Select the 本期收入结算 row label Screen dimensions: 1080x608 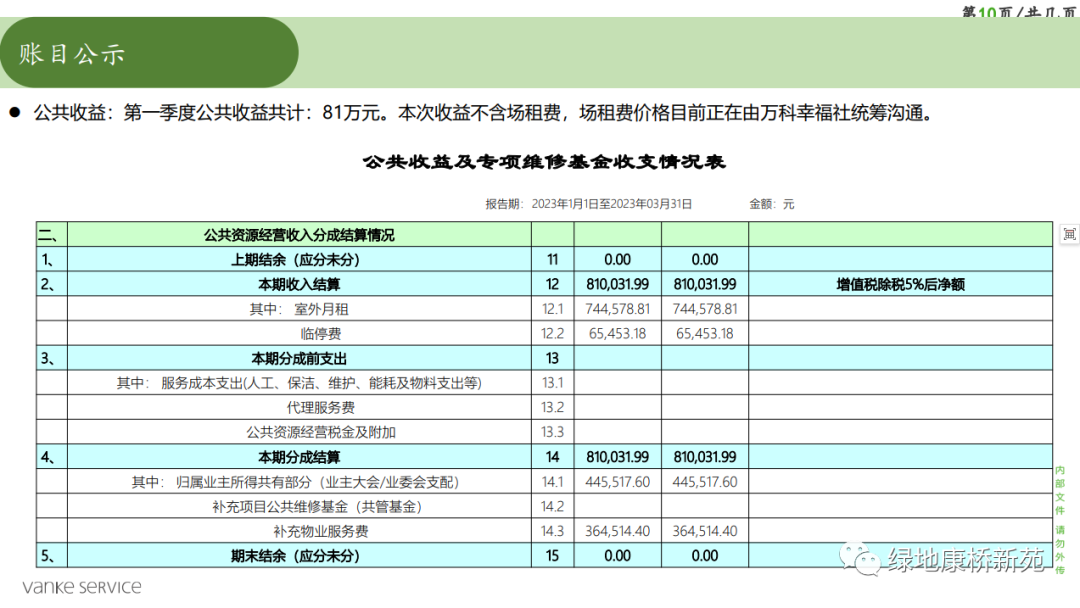pos(299,284)
